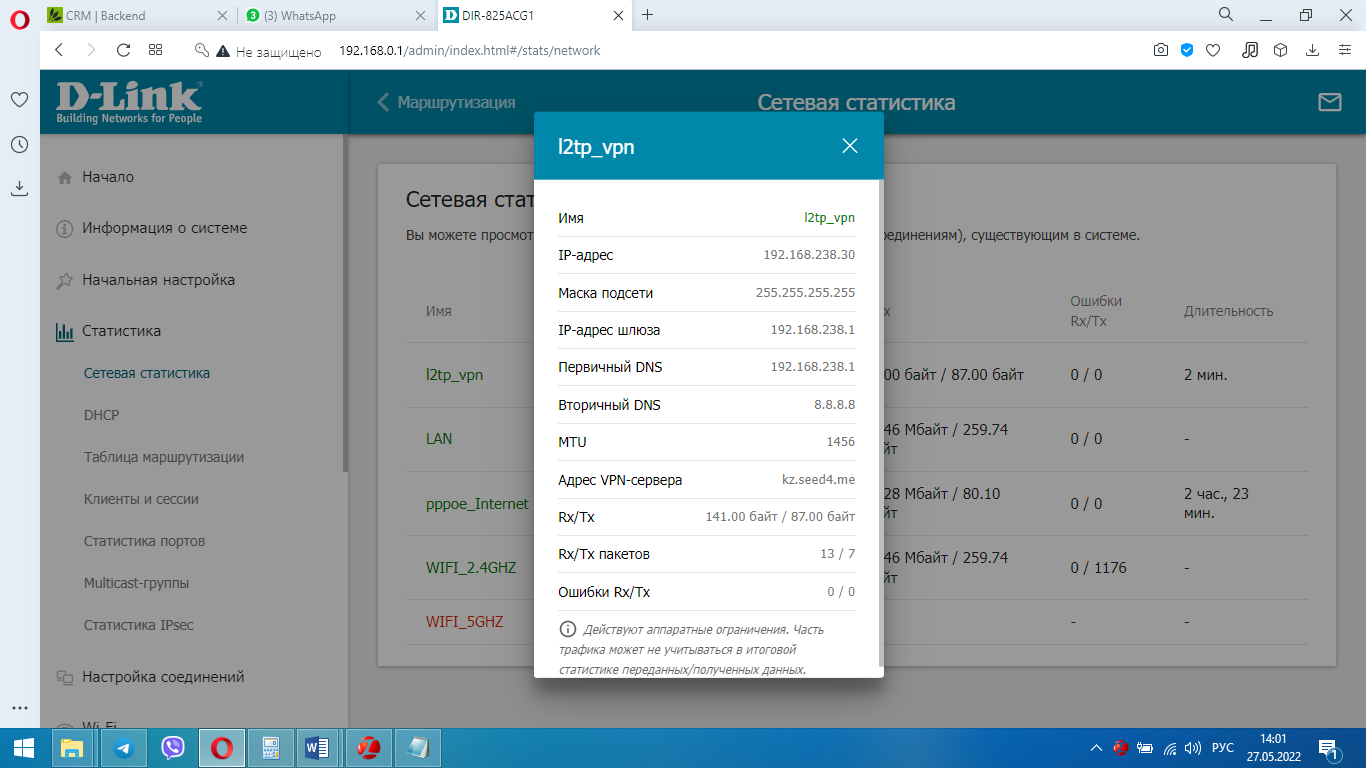
Task: Open Windows notification center
Action: pyautogui.click(x=1330, y=748)
